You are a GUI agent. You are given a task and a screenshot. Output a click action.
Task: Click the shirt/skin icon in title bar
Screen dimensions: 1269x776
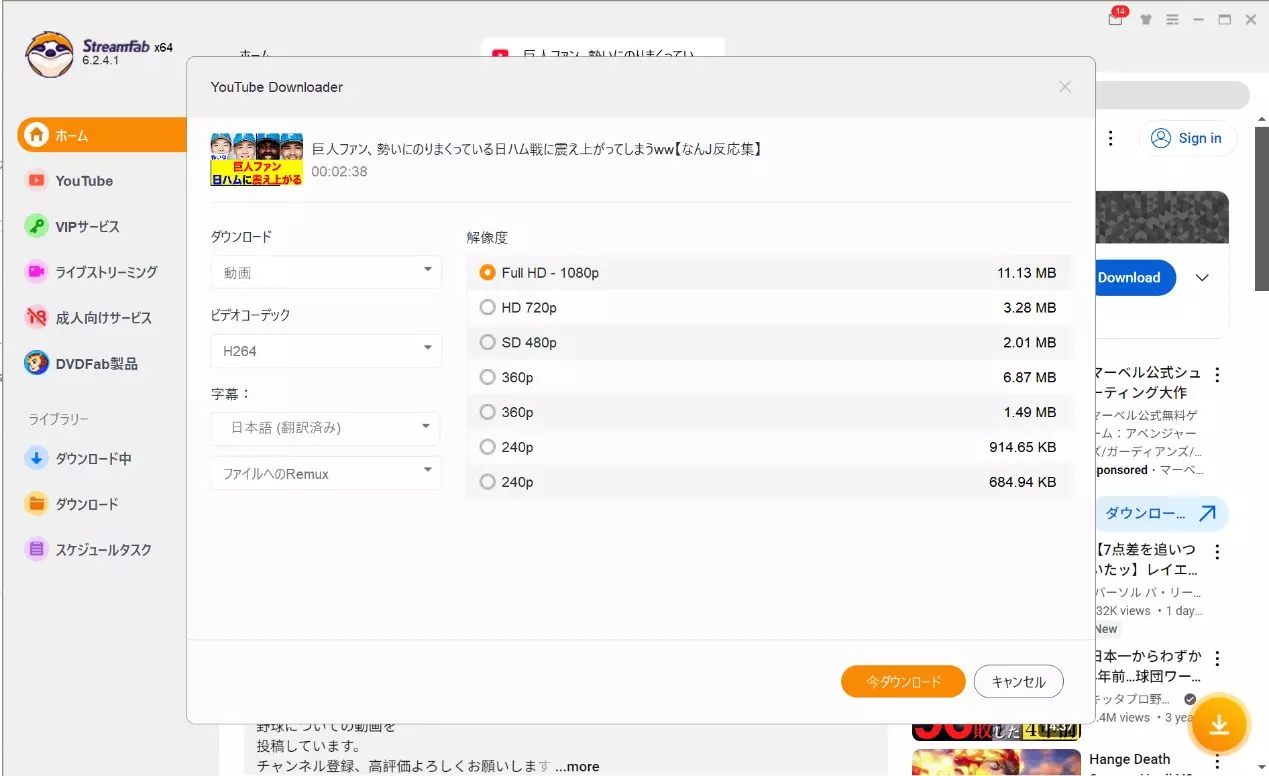tap(1146, 19)
